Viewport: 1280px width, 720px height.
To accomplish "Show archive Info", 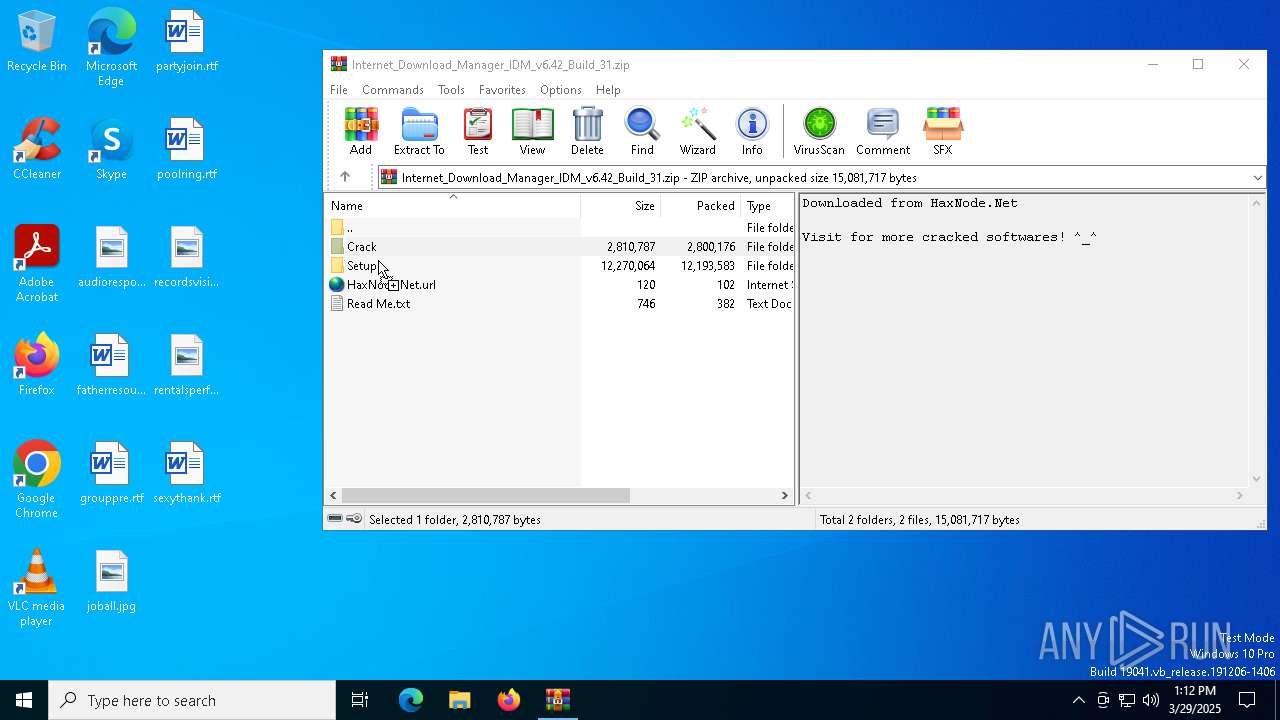I will (x=752, y=131).
